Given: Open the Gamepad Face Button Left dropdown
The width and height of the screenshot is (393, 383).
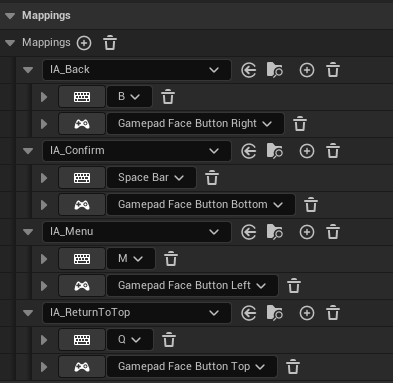Looking at the screenshot, I should click(192, 286).
